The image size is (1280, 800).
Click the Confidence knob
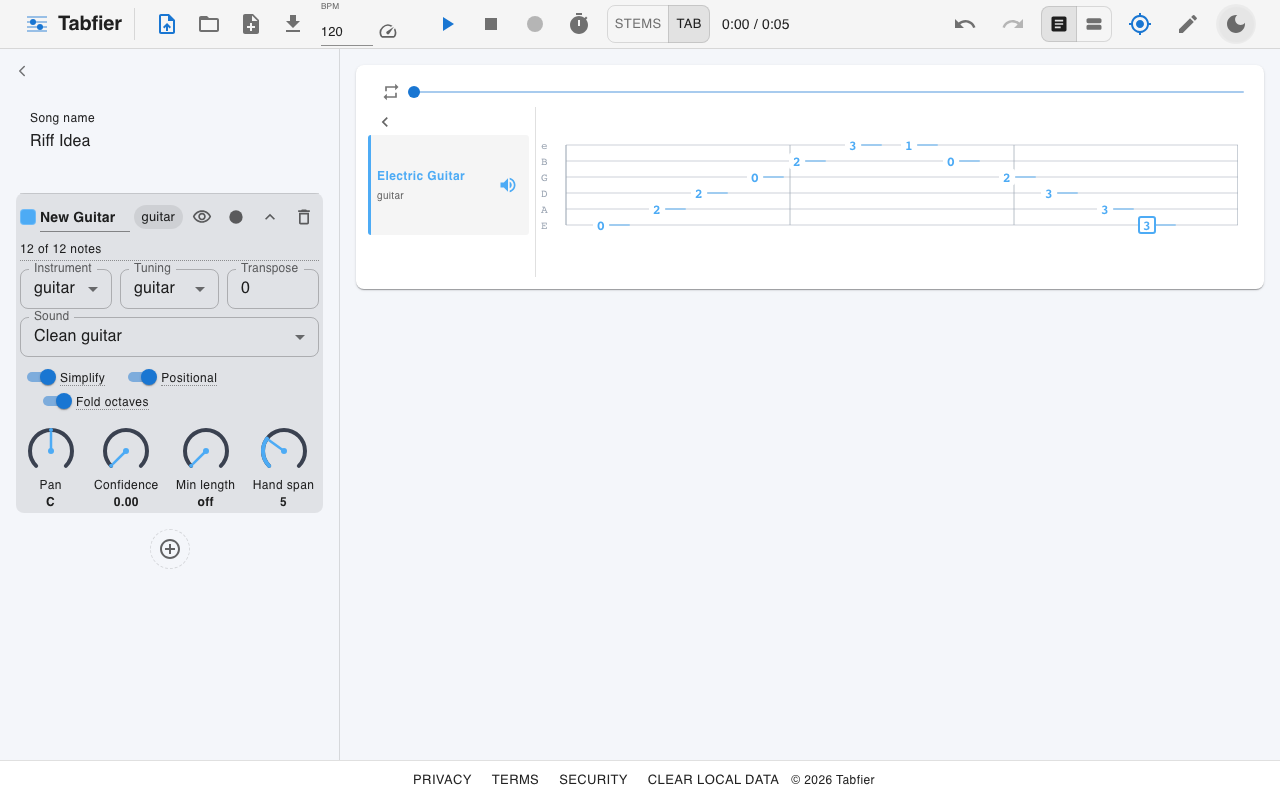tap(126, 451)
